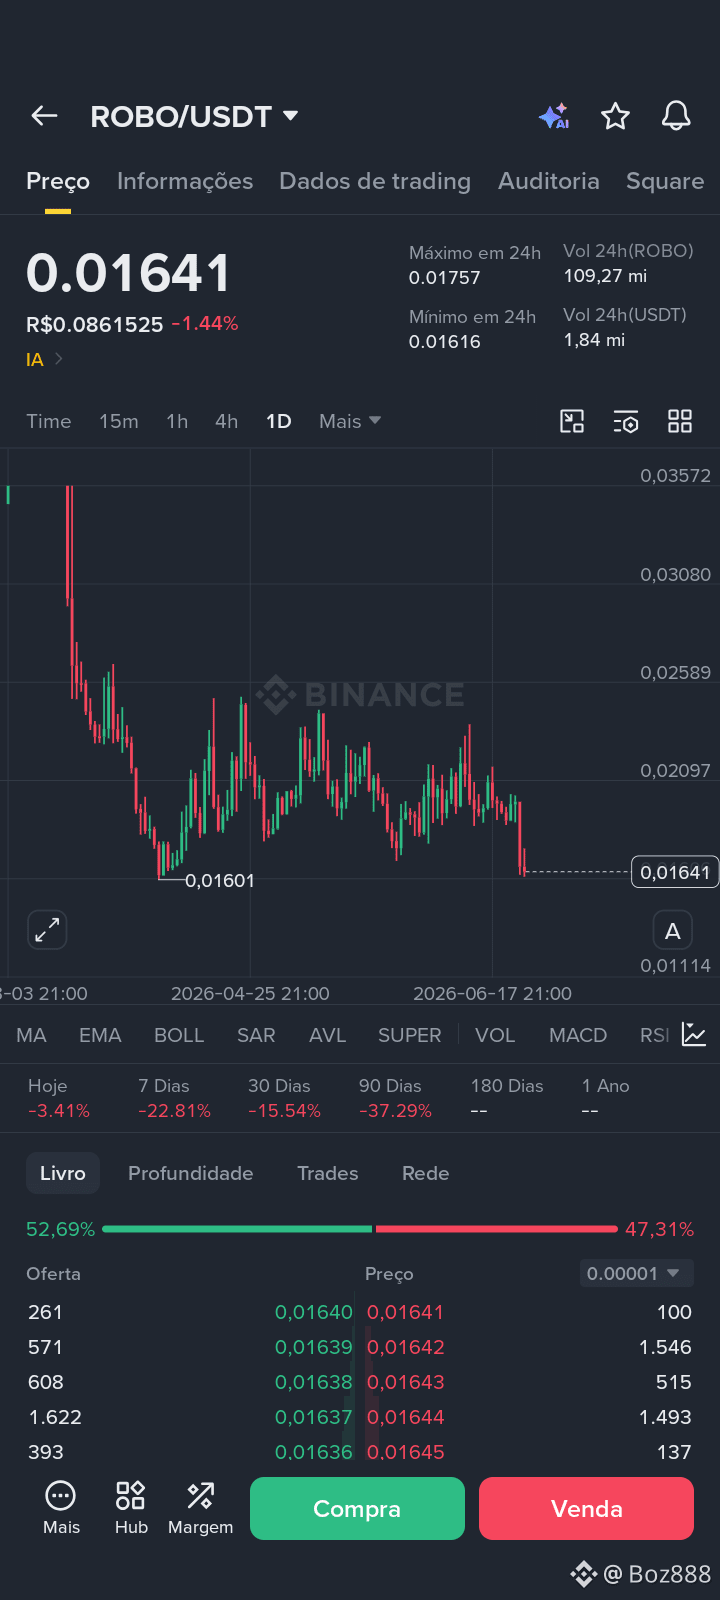Switch to Profundidade view
720x1600 pixels.
(190, 1173)
